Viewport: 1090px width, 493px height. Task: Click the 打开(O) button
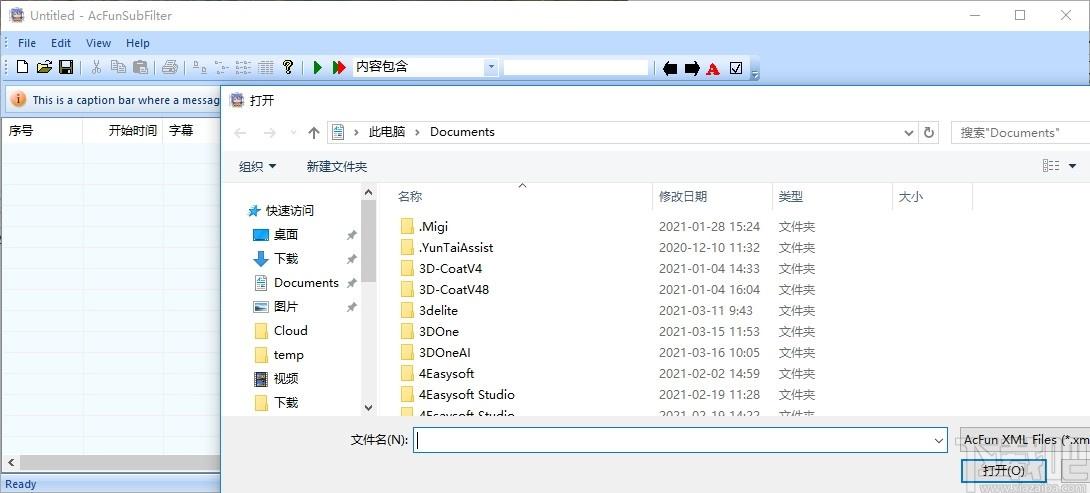1003,471
